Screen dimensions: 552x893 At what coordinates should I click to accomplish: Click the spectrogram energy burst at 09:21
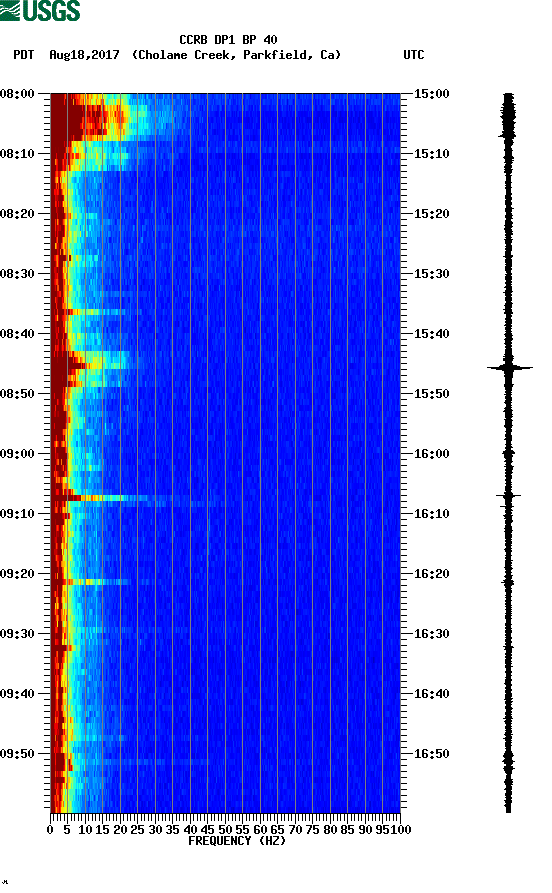coord(91,582)
